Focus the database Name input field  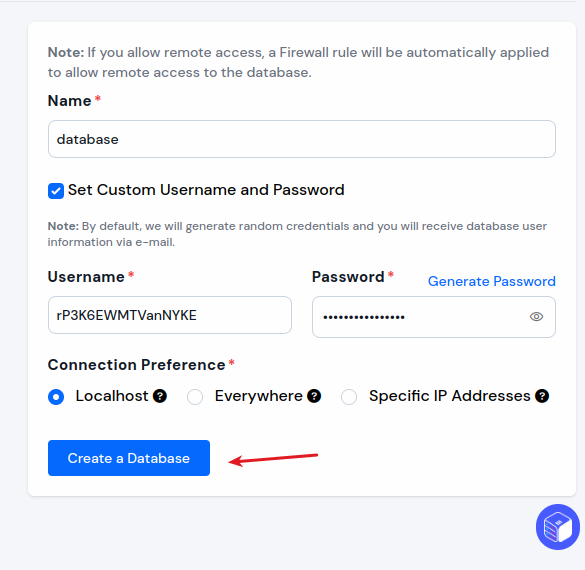tap(302, 139)
